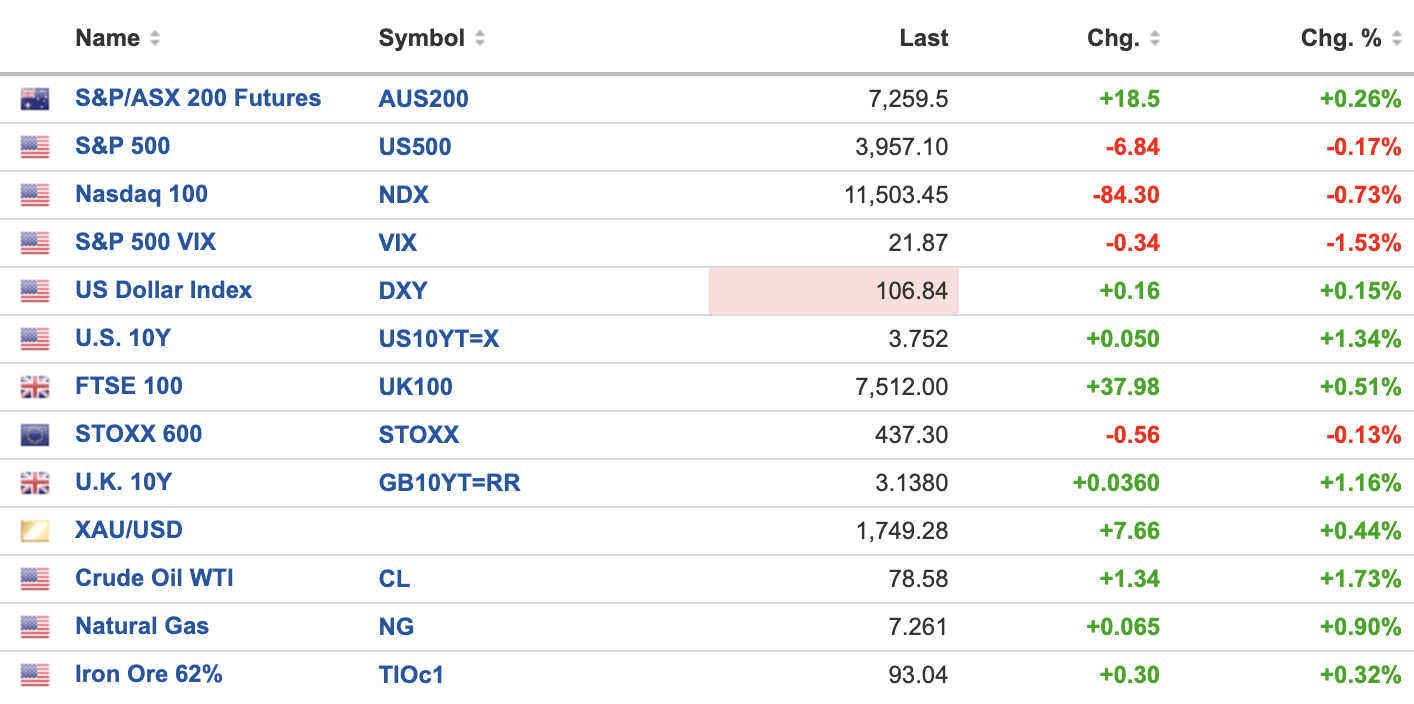The height and width of the screenshot is (704, 1414).
Task: Click the Australian flag icon beside S&P/ASX 200
Action: 35,99
